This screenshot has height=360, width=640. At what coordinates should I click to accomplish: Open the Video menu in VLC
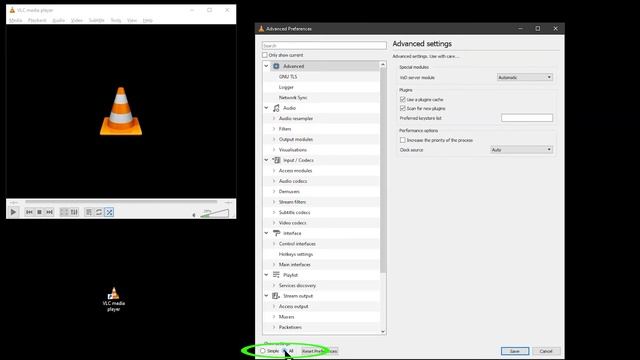(x=77, y=20)
